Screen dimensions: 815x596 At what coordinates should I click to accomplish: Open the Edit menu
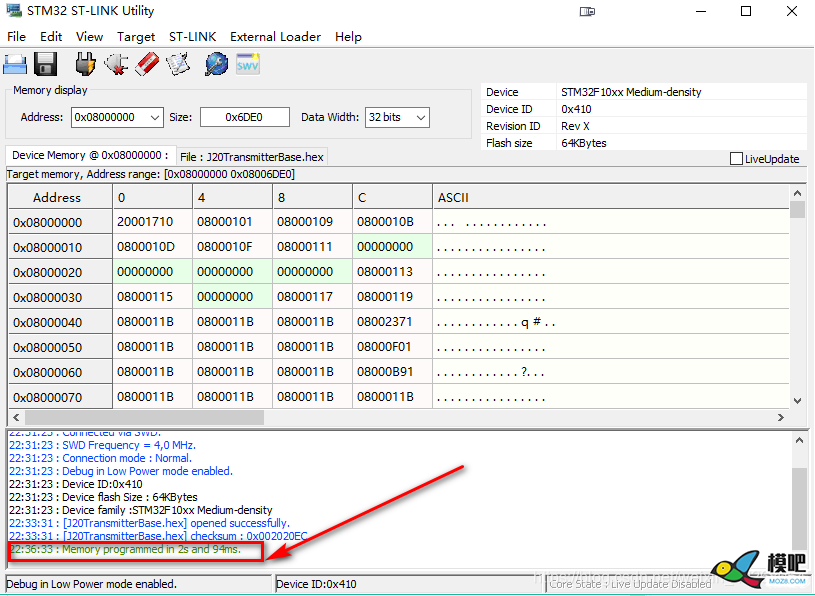point(51,37)
